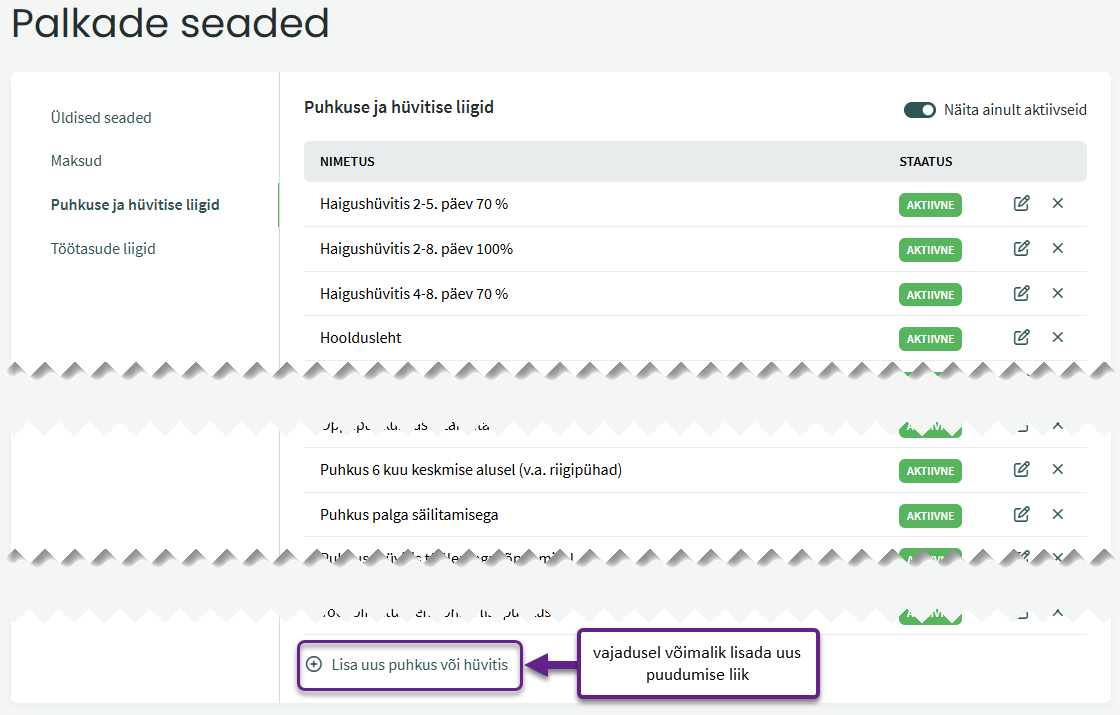
Task: Delete the Haigushüvitis 2-5. päev 70 % row
Action: tap(1058, 204)
